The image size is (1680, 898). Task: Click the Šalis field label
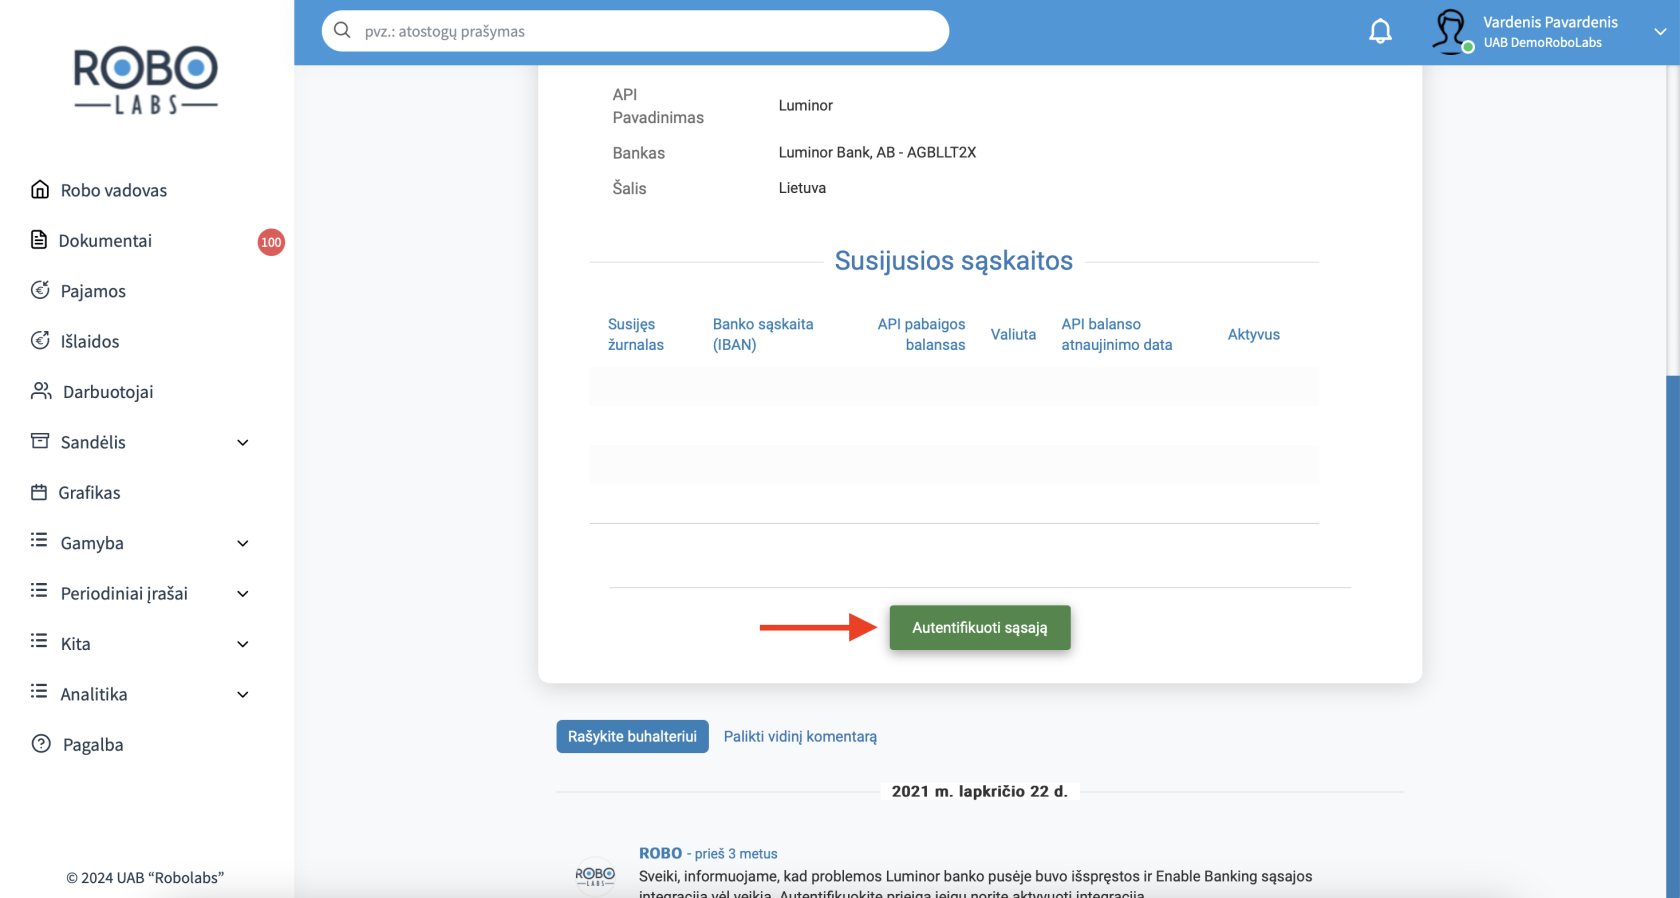pos(630,188)
